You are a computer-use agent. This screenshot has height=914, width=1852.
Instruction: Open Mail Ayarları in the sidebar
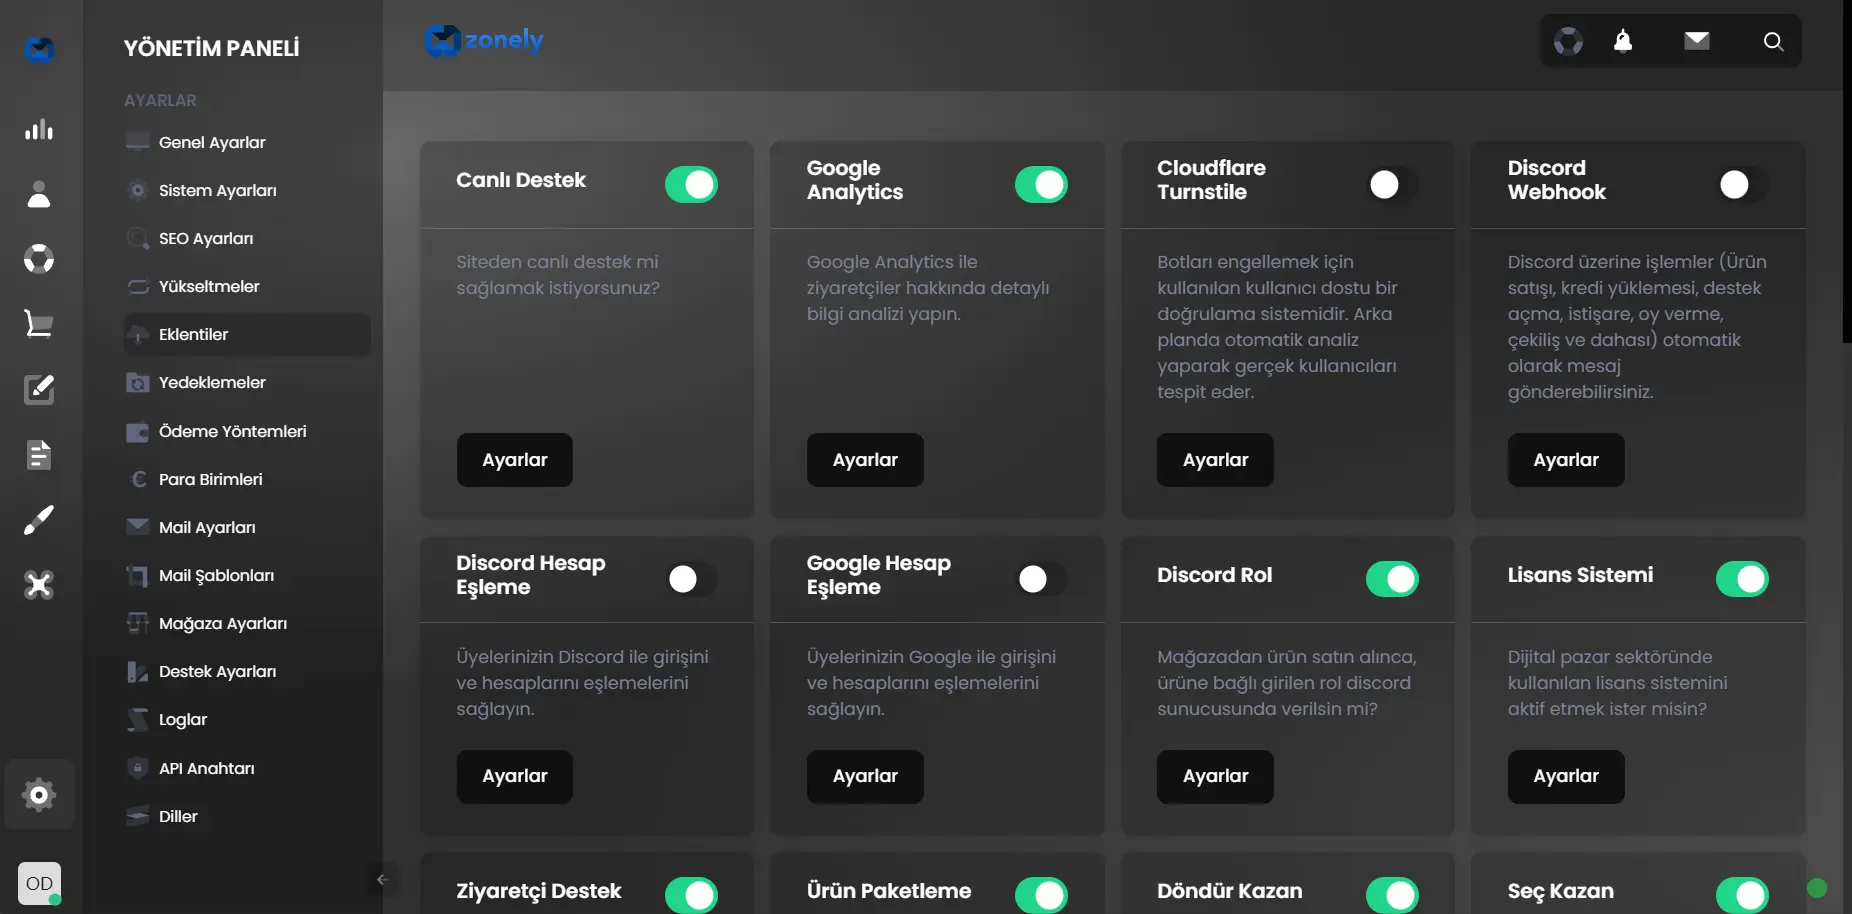(247, 527)
